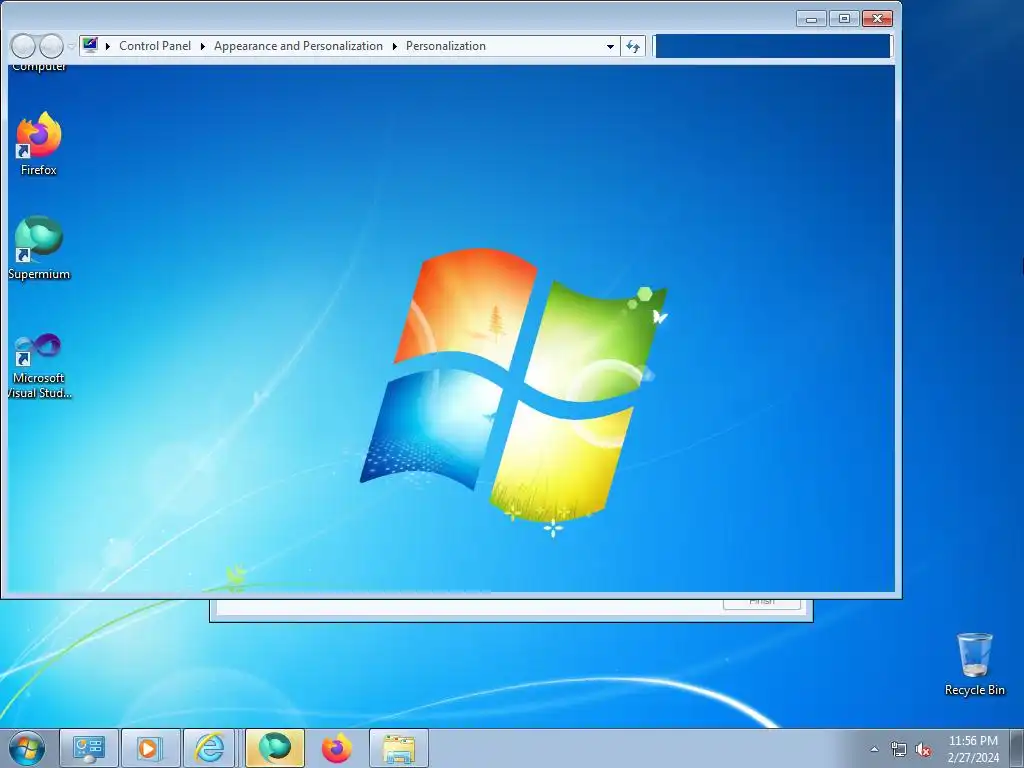The height and width of the screenshot is (768, 1024).
Task: Maximize the Personalization window
Action: (x=844, y=19)
